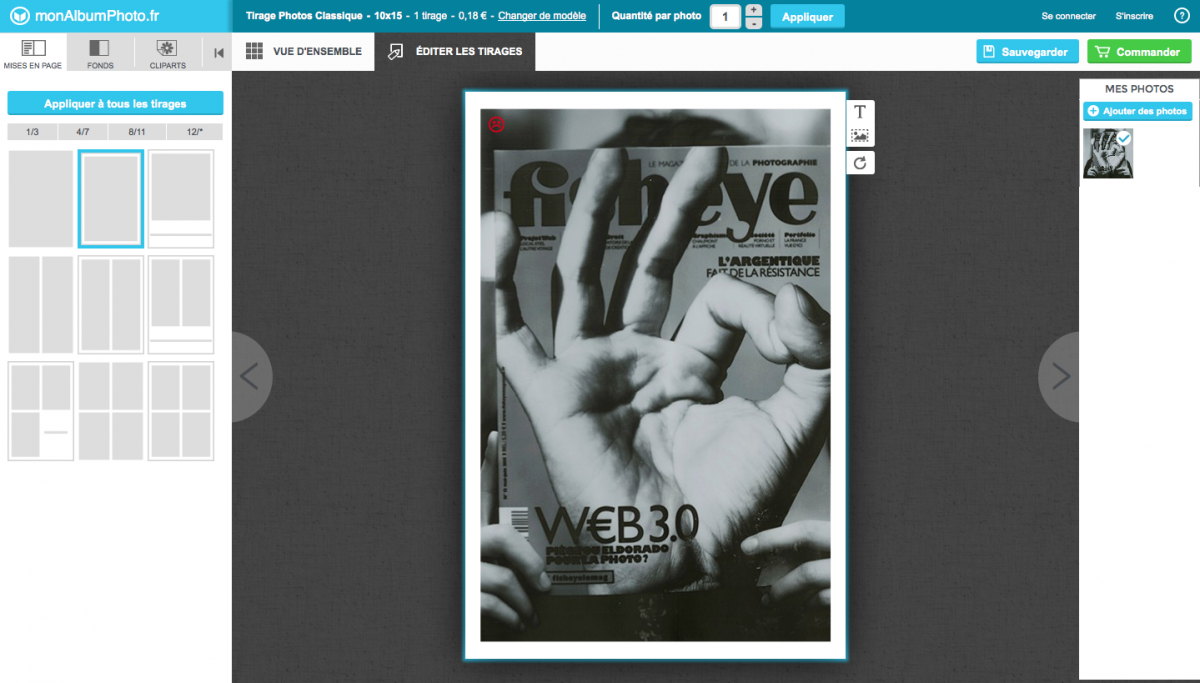This screenshot has width=1200, height=683.
Task: Click Ajouter des photos button
Action: pyautogui.click(x=1138, y=111)
